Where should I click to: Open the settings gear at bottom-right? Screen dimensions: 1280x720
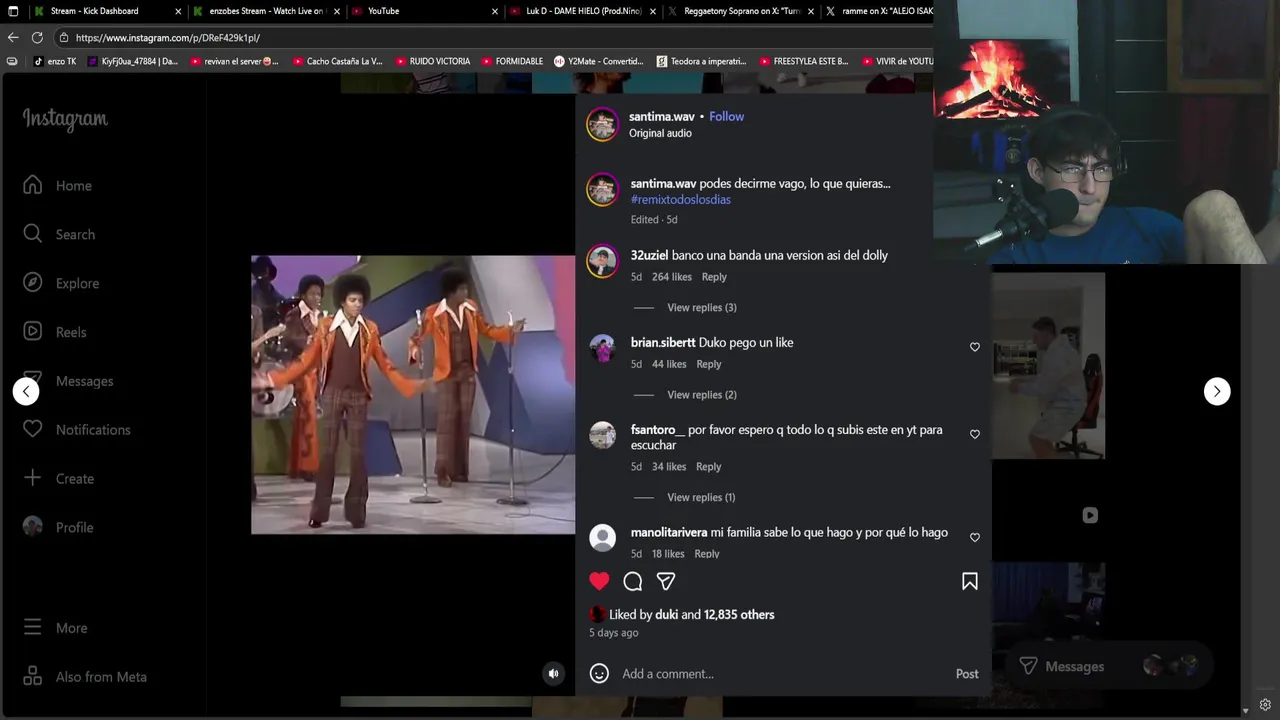(x=1266, y=705)
